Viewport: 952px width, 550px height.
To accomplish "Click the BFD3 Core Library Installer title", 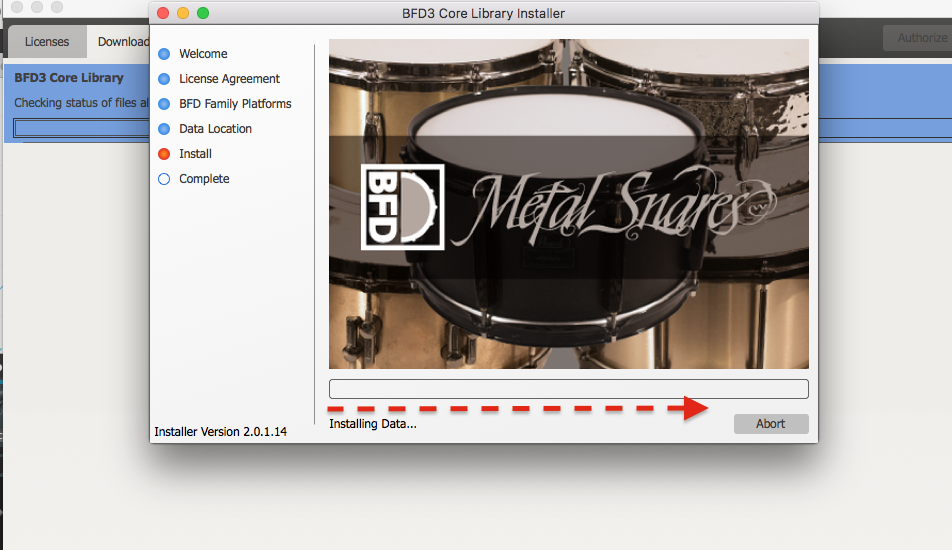I will point(483,13).
